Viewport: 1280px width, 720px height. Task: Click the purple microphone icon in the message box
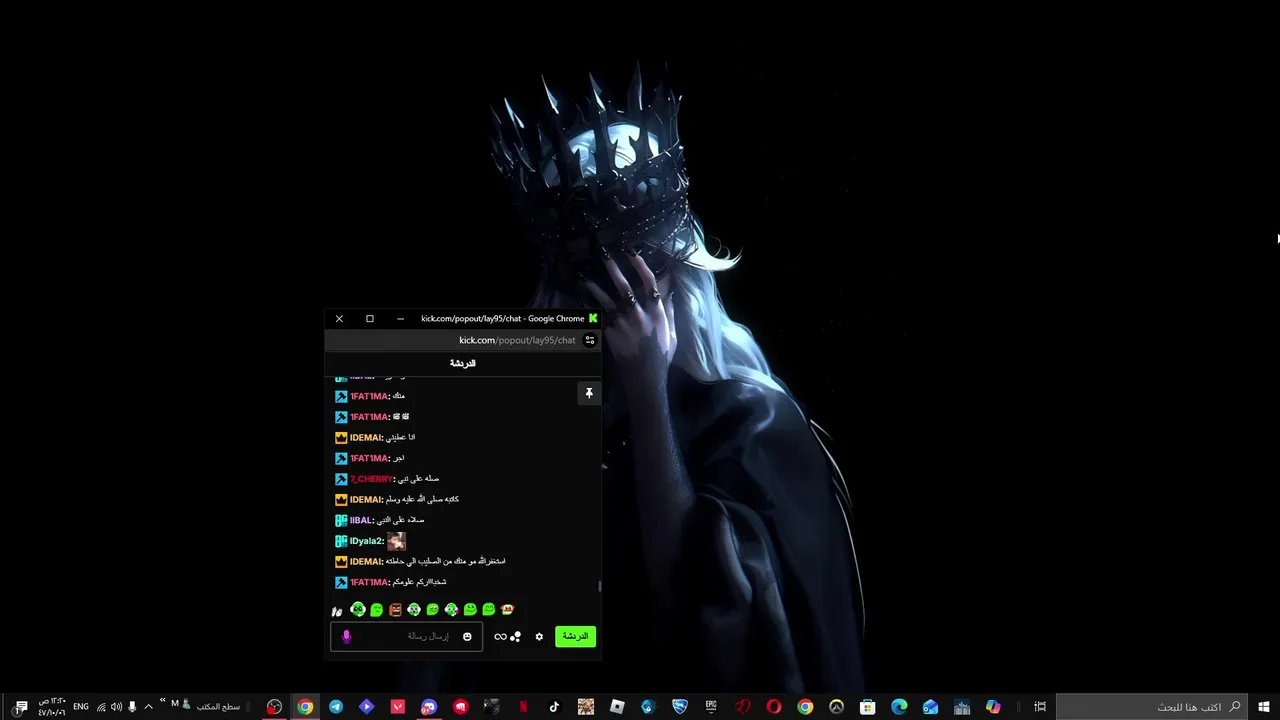click(x=346, y=637)
